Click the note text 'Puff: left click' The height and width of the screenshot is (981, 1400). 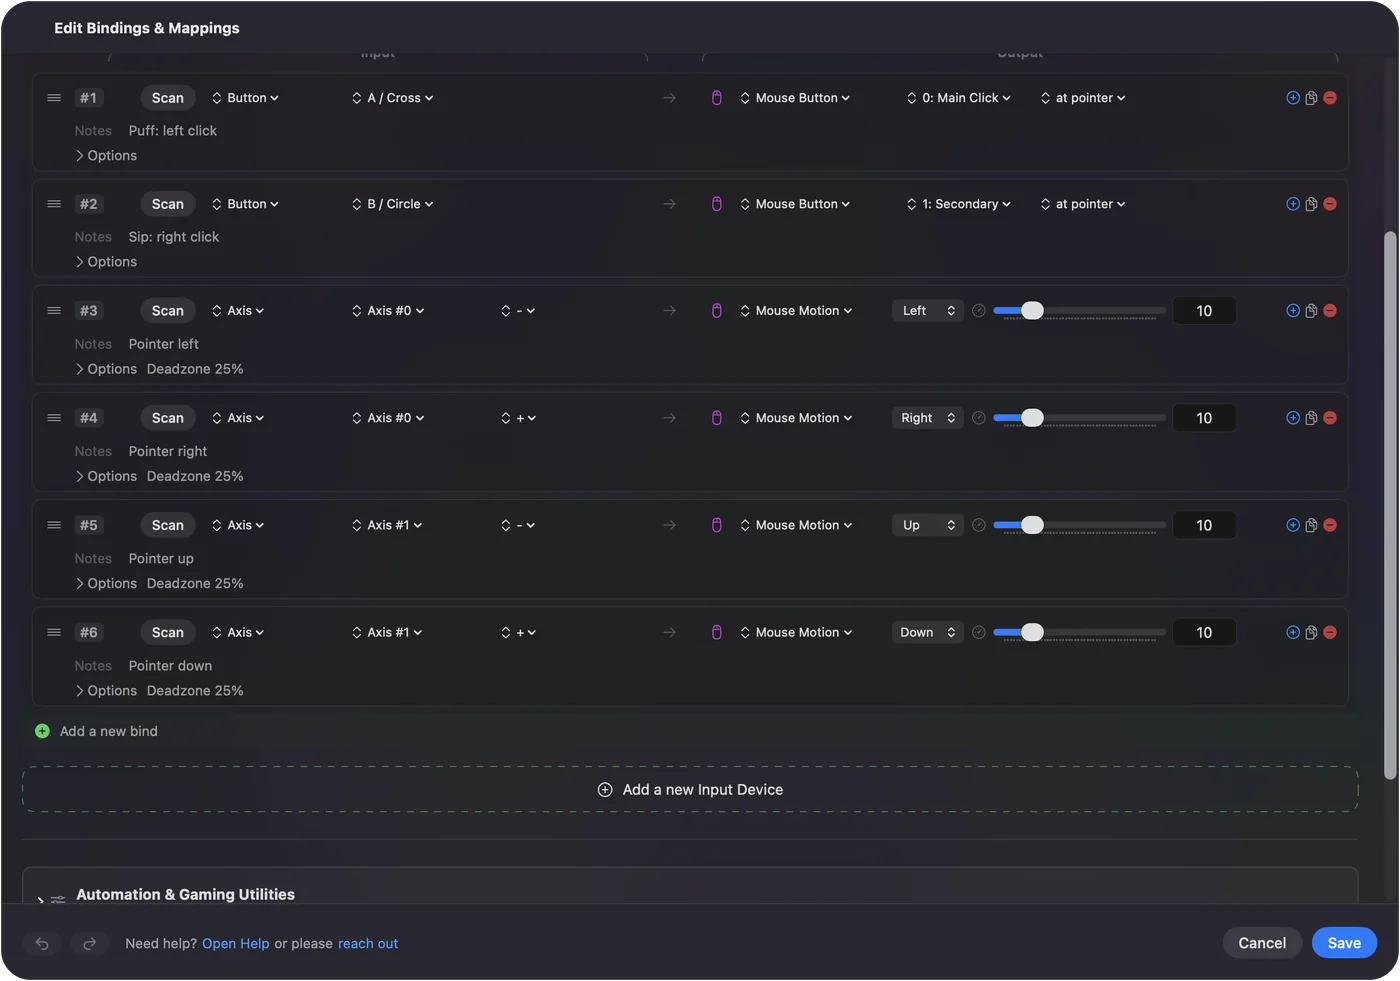[x=173, y=131]
